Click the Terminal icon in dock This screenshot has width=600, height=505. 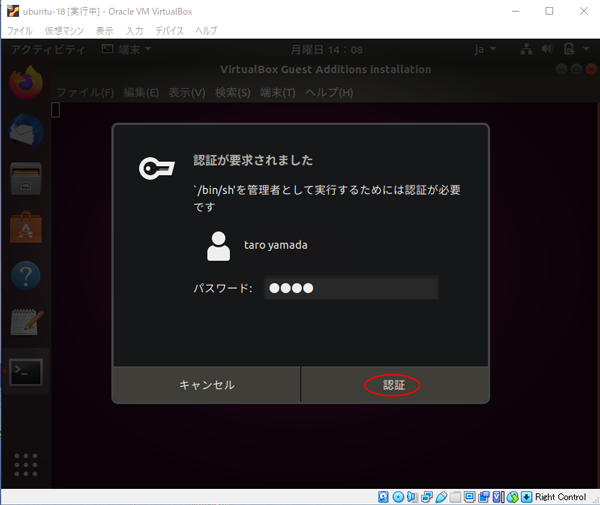[x=26, y=371]
